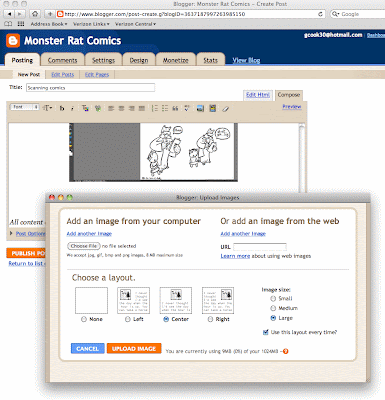
Task: Justify text with the full-justify icon
Action: (142, 108)
